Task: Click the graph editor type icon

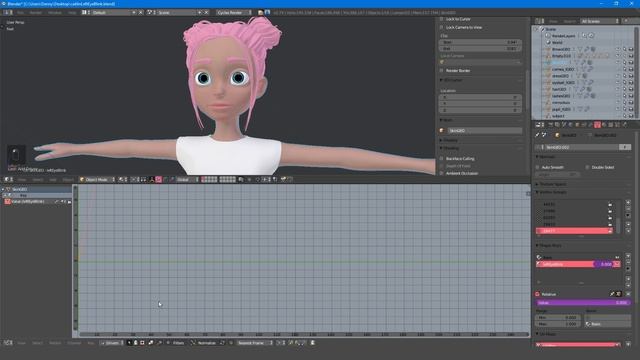Action: tap(7, 342)
